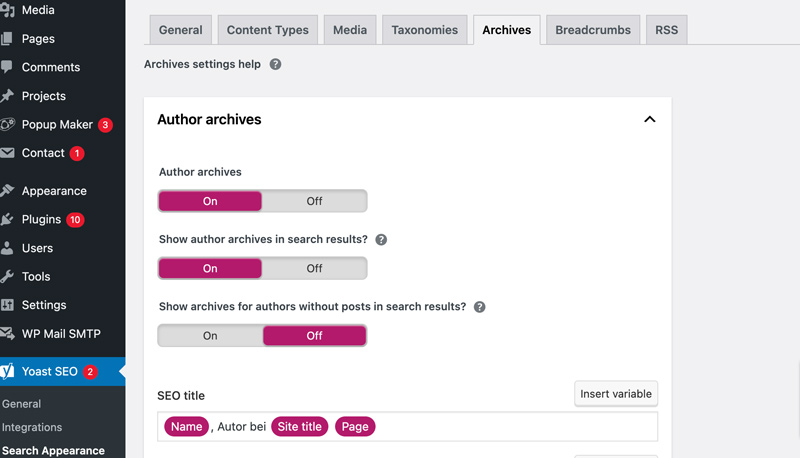Select the Archives tab
800x458 pixels.
pos(507,30)
